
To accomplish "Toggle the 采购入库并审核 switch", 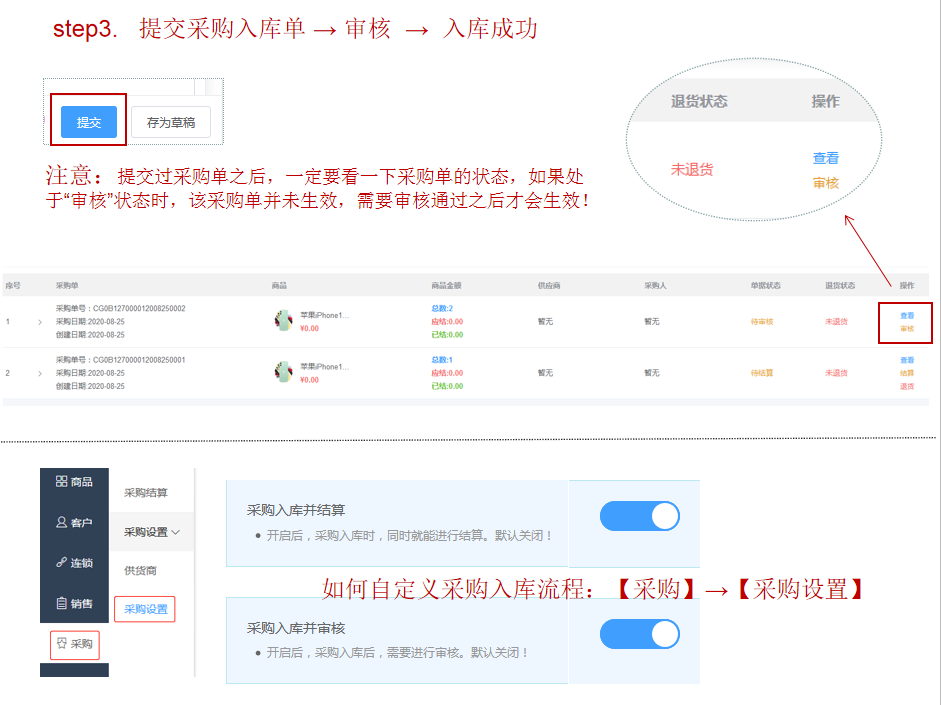I will coord(640,634).
